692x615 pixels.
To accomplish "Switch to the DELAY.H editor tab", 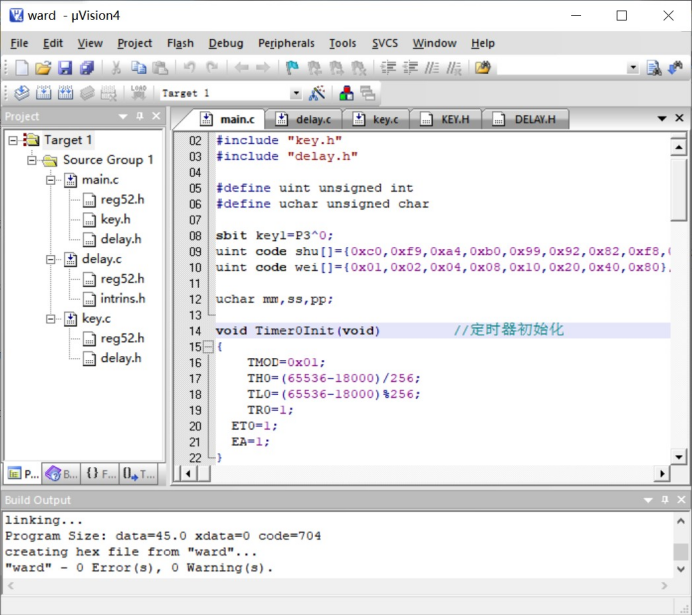I will tap(525, 119).
